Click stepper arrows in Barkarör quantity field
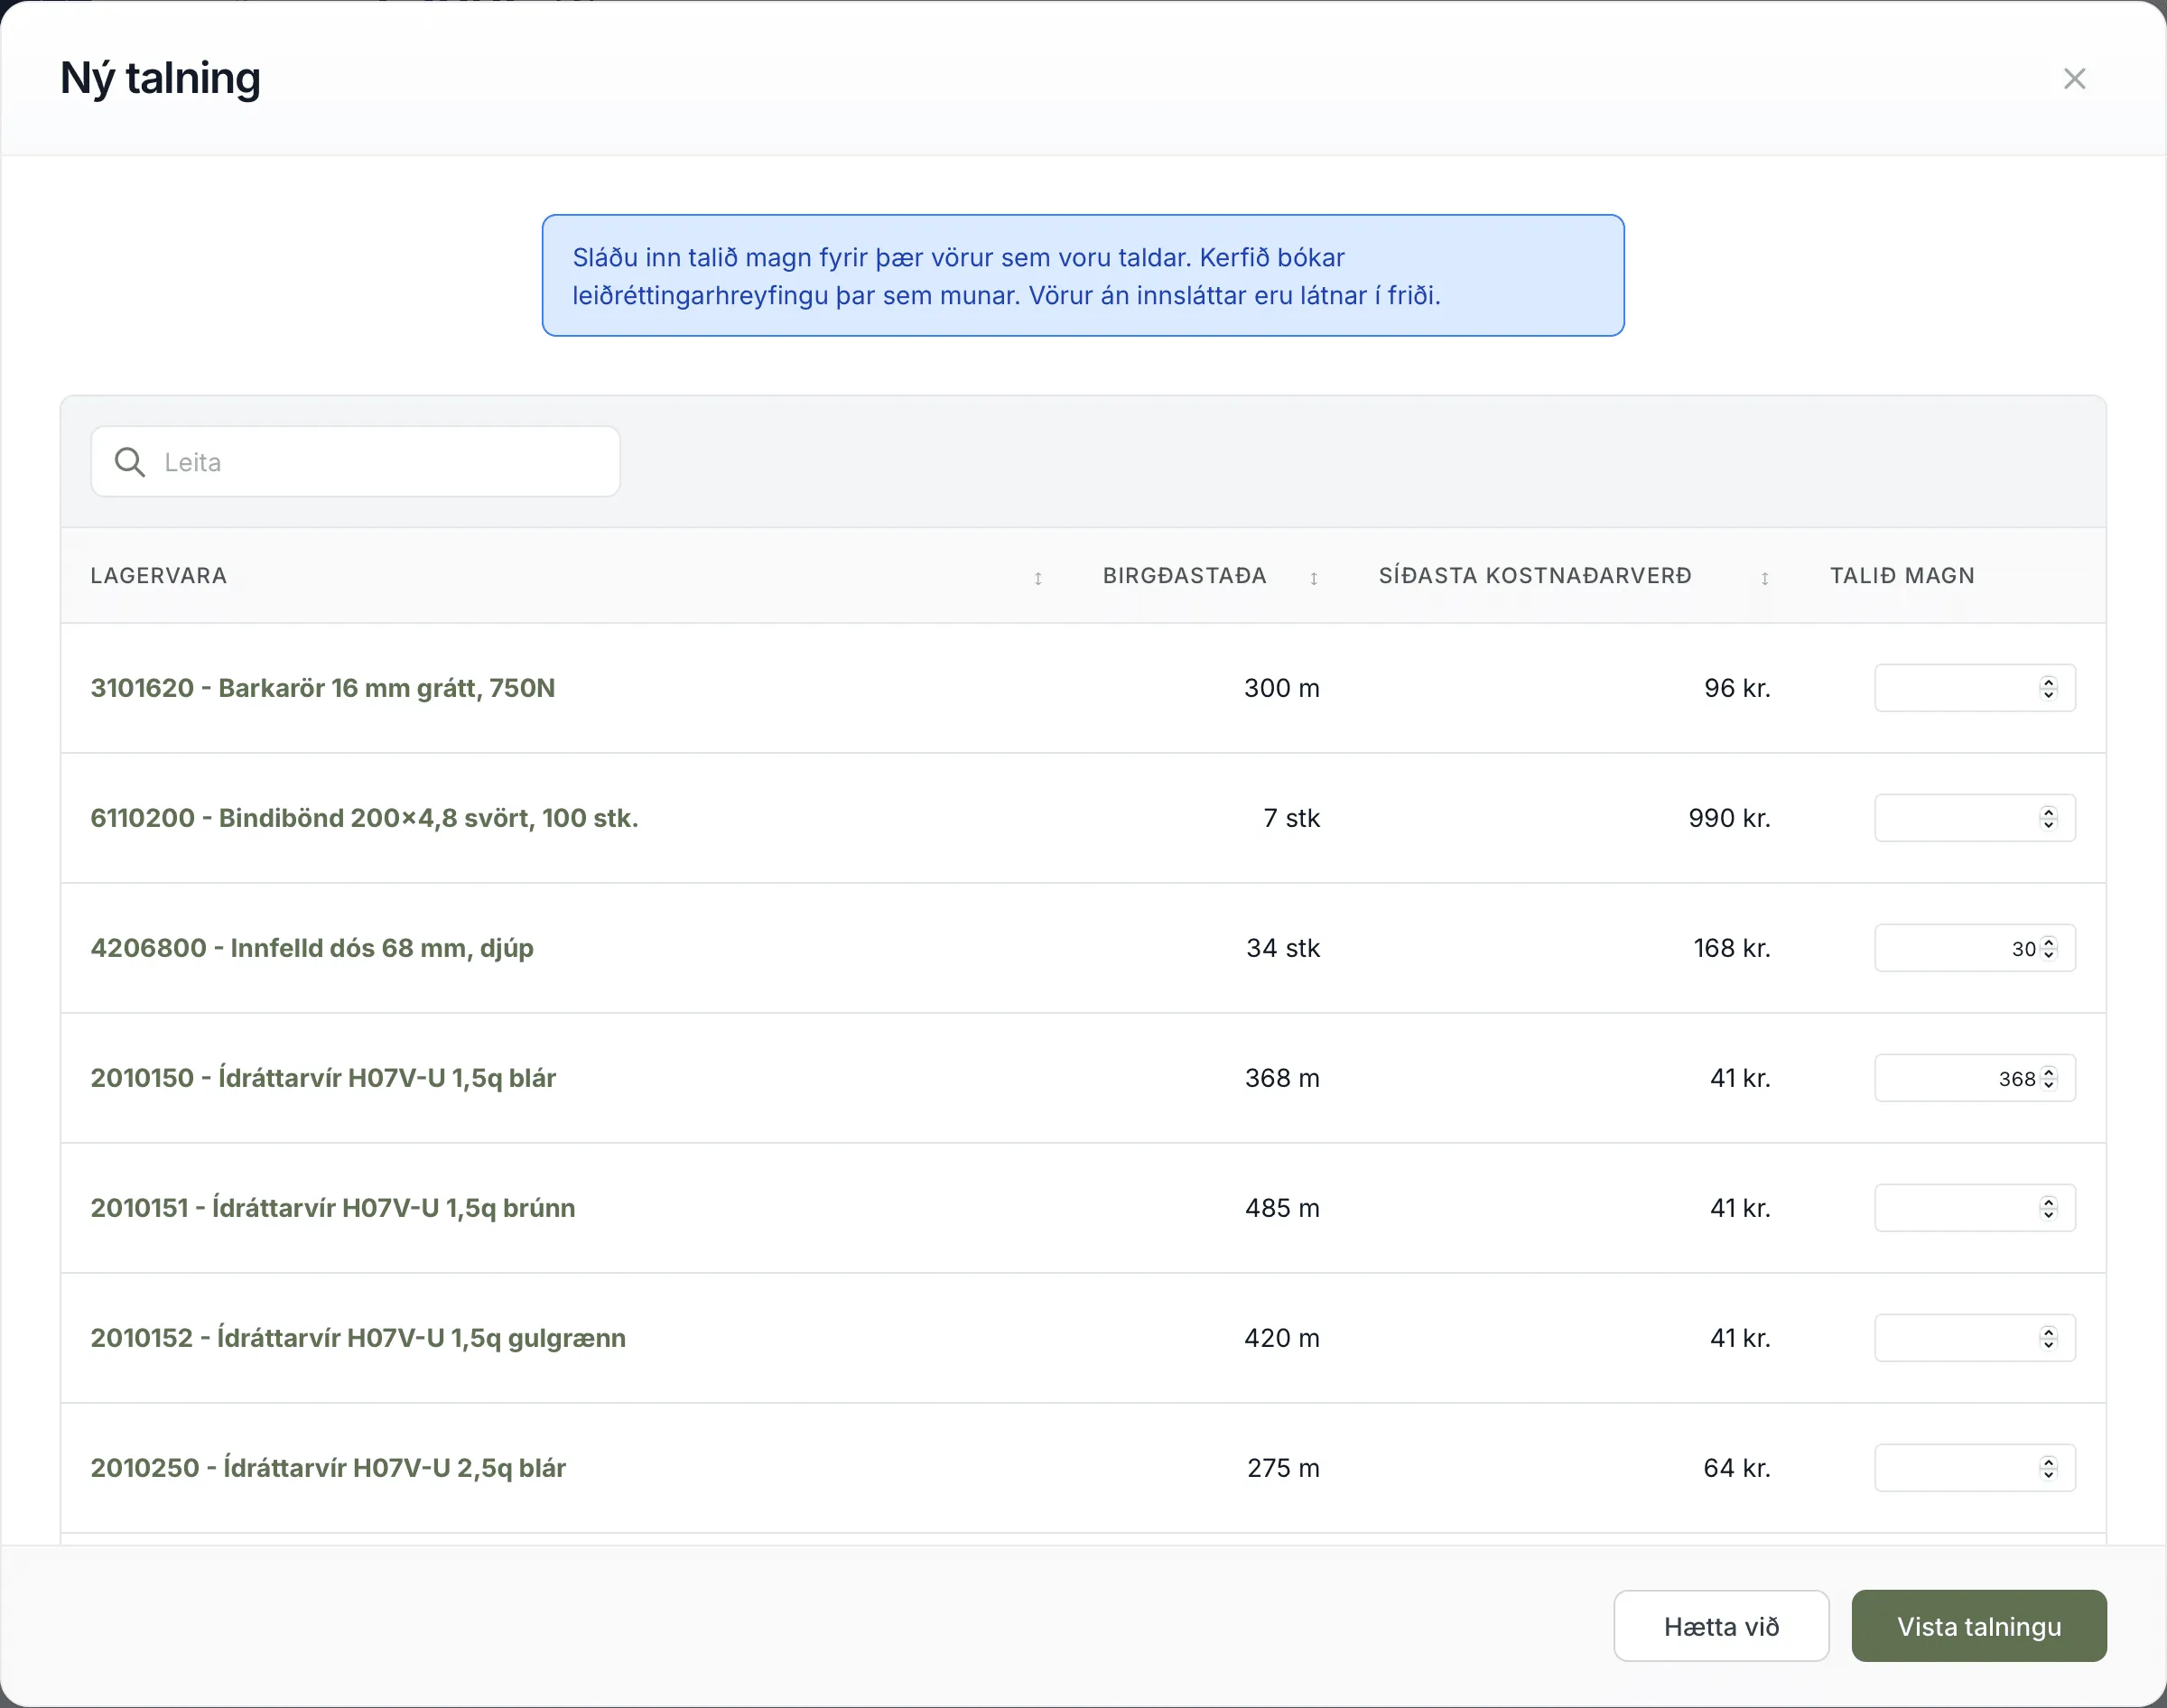This screenshot has height=1708, width=2167. pyautogui.click(x=2048, y=688)
